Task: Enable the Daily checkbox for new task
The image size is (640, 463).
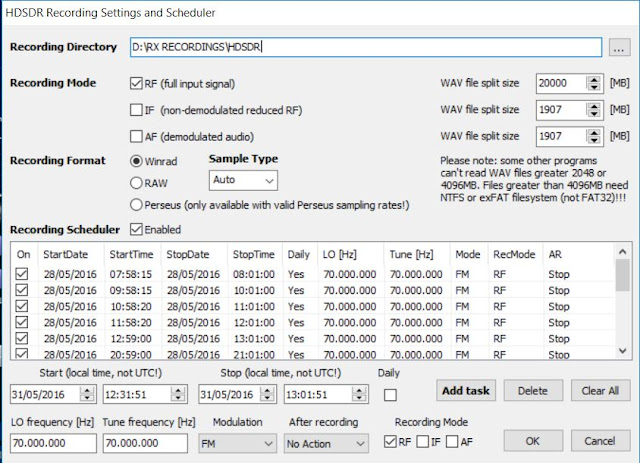Action: tap(390, 395)
